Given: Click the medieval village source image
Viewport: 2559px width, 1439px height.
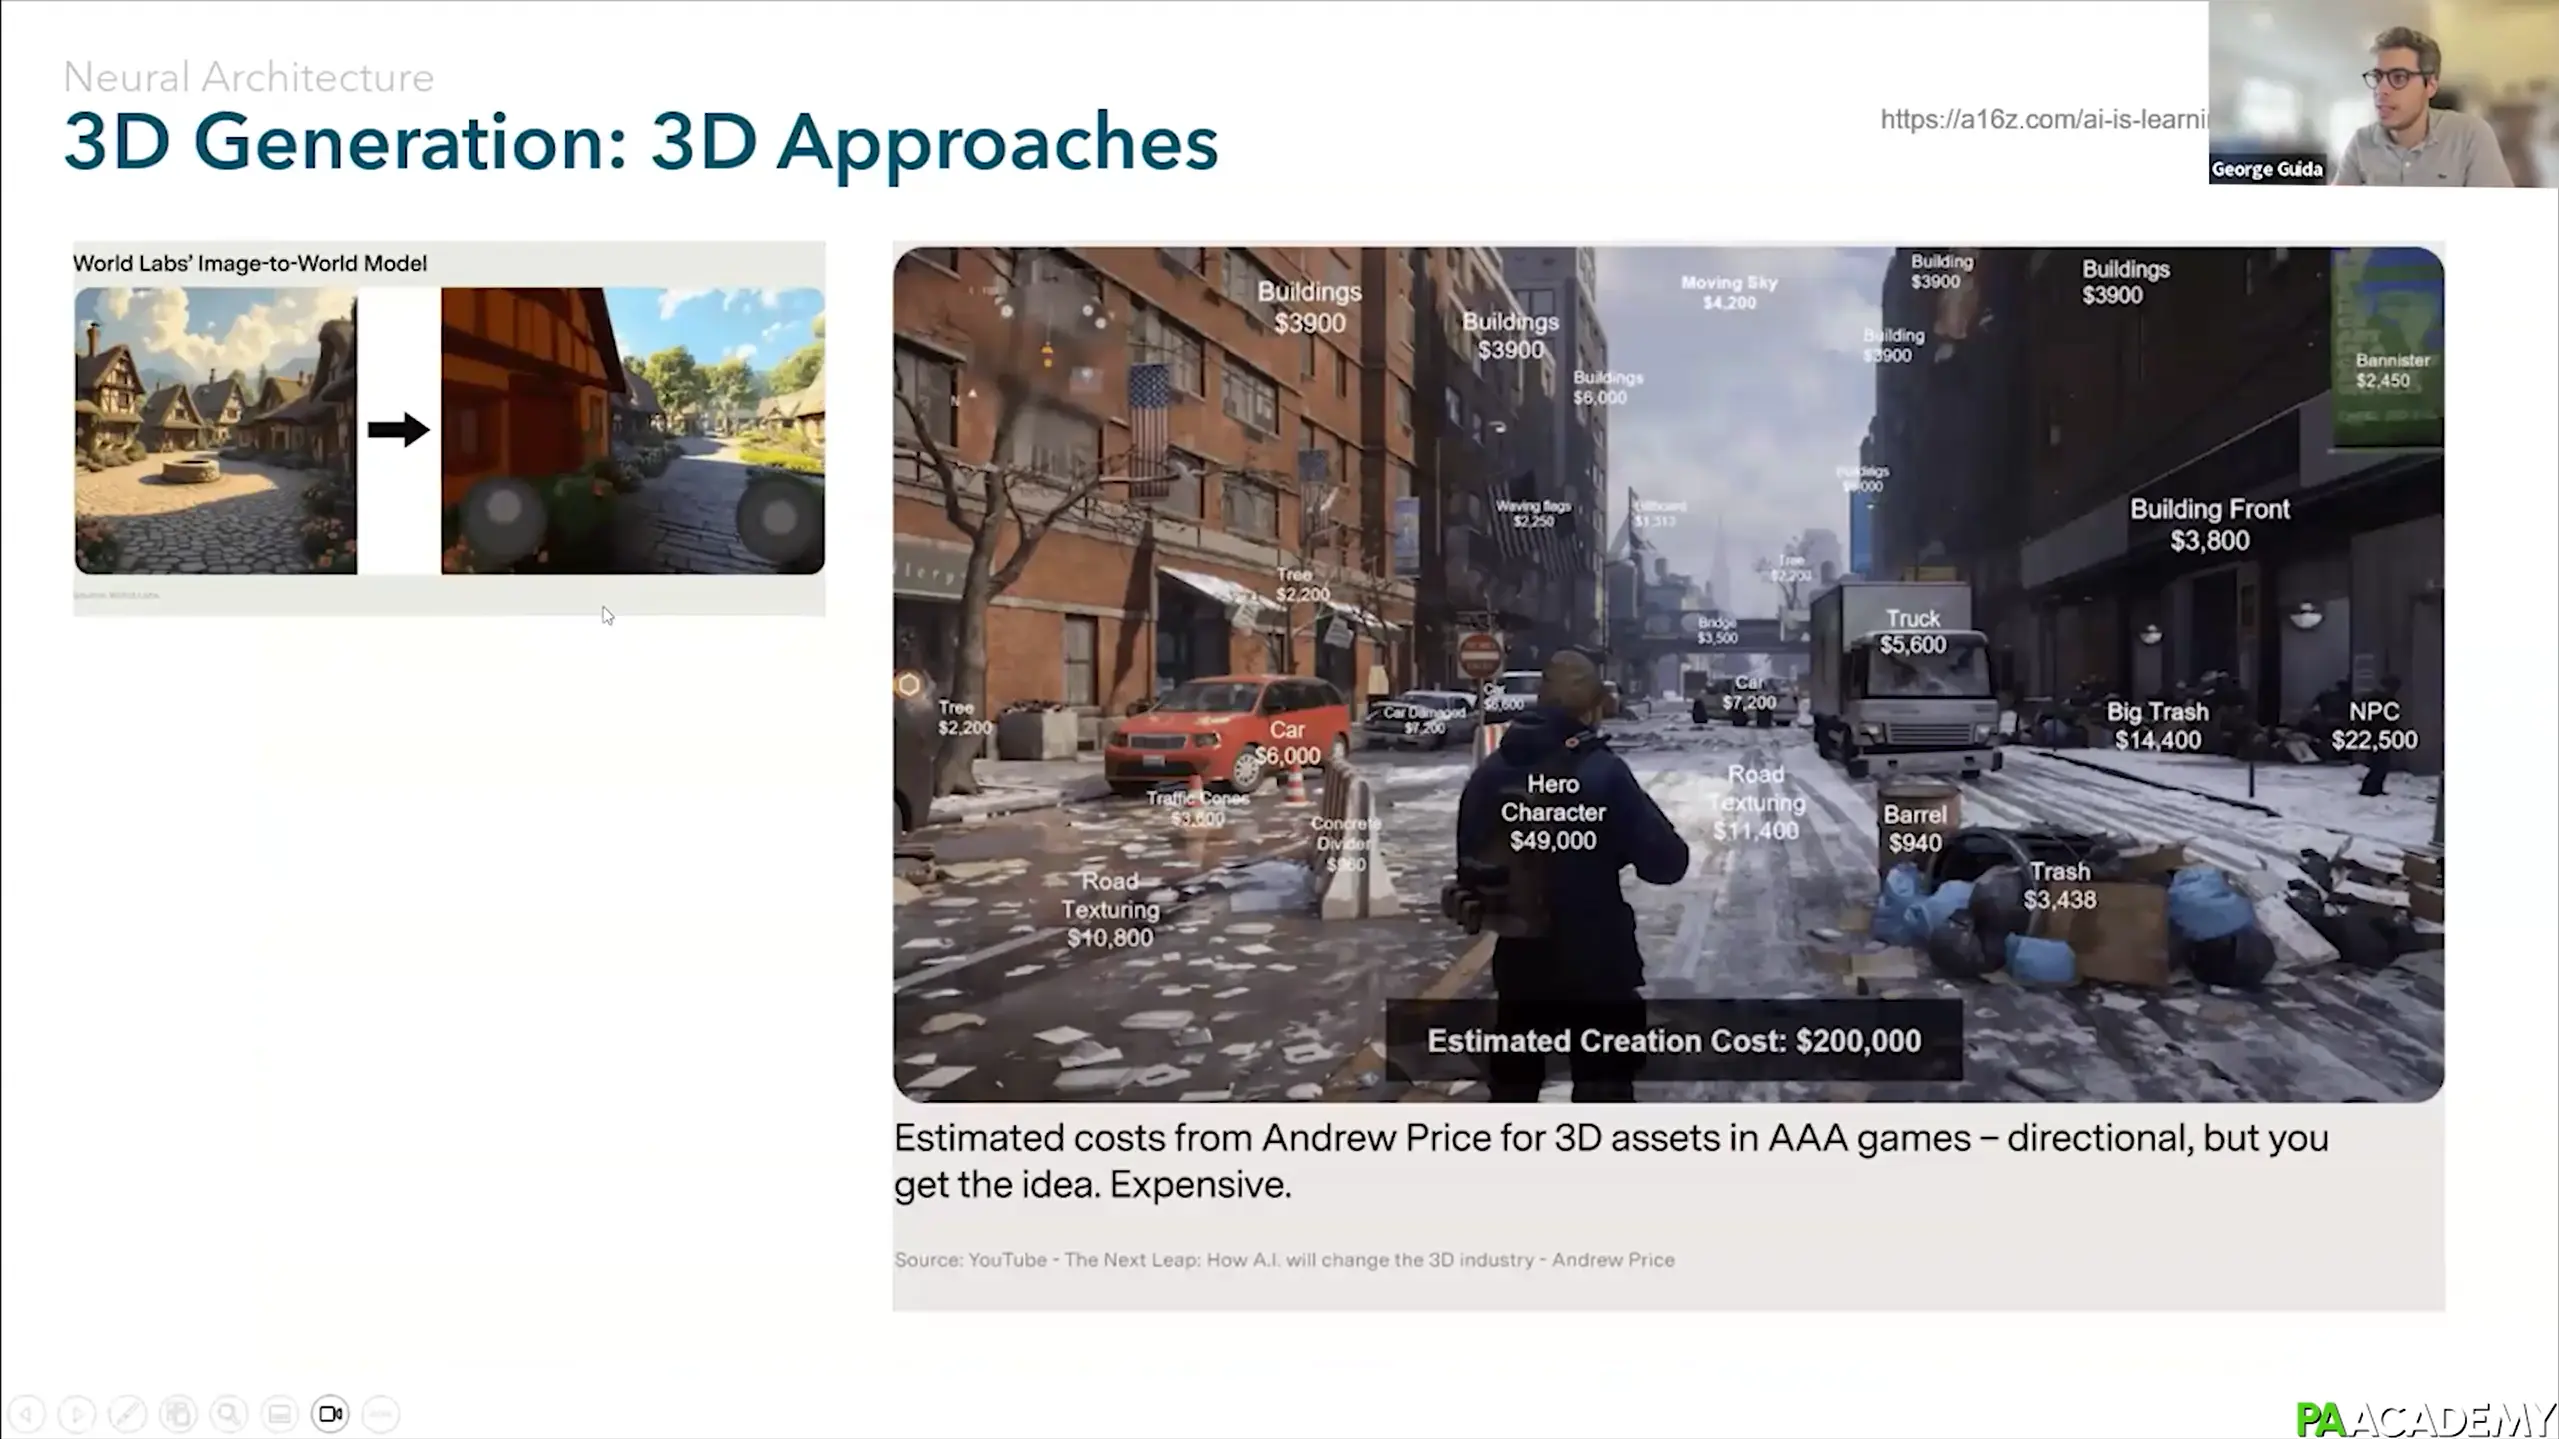Looking at the screenshot, I should (x=215, y=430).
